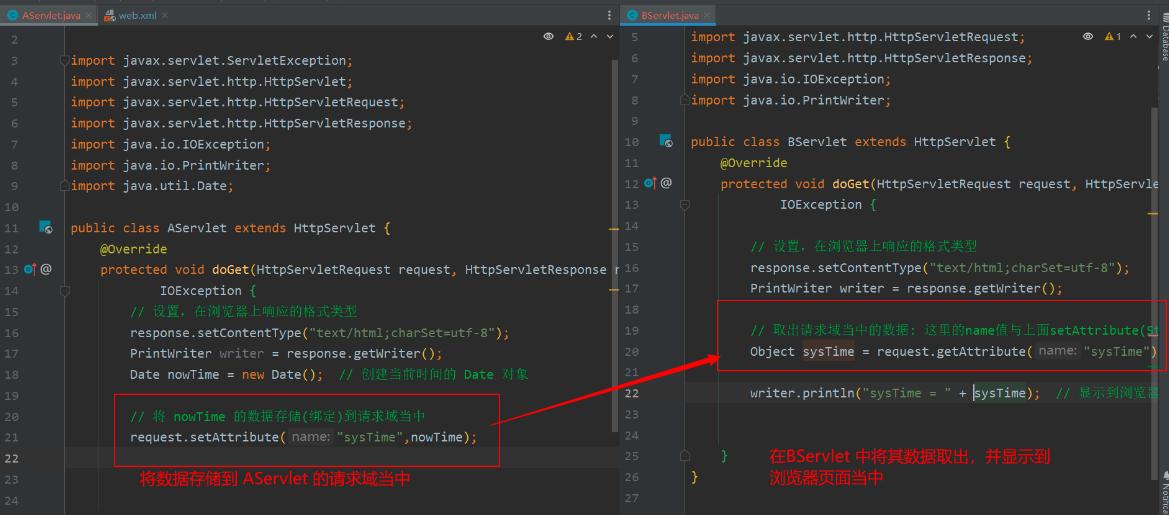
Task: Click 'public class AServlet extends HttpServlet' line
Action: (x=230, y=228)
